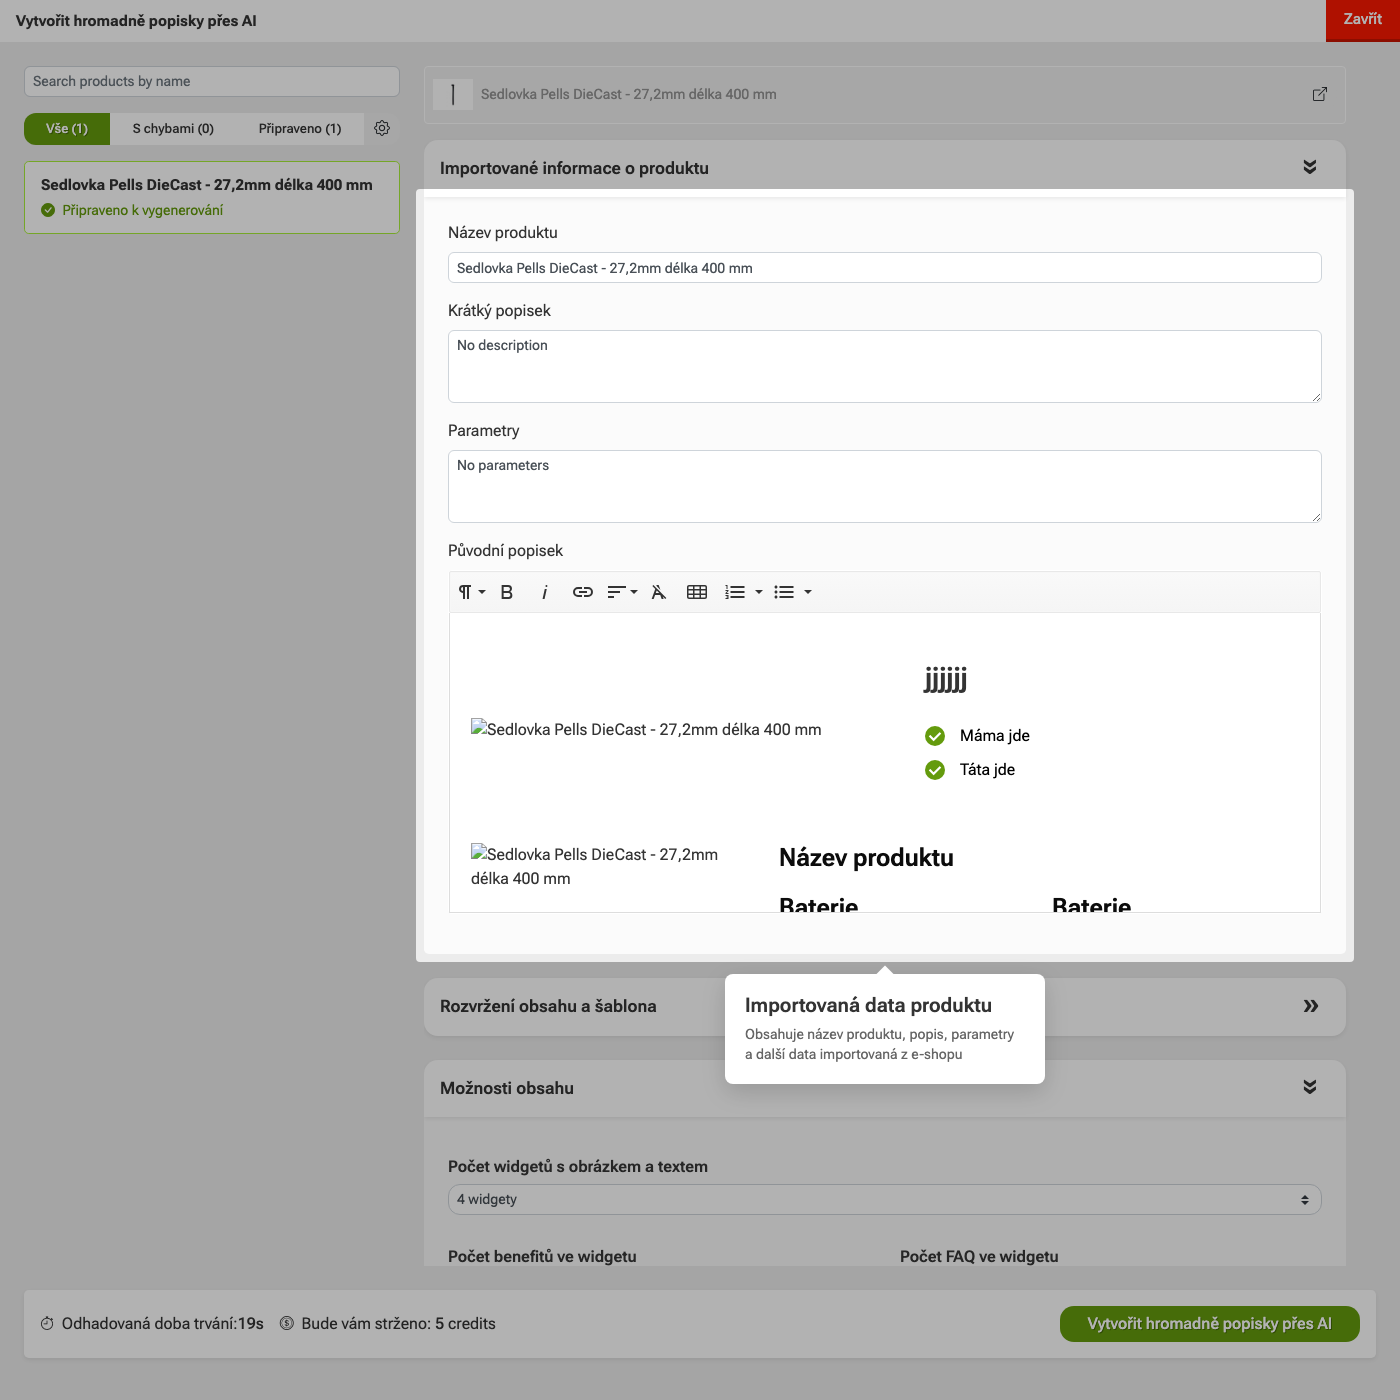Select Sedlovka Pells DieCast product in list
Viewport: 1400px width, 1400px height.
(212, 197)
